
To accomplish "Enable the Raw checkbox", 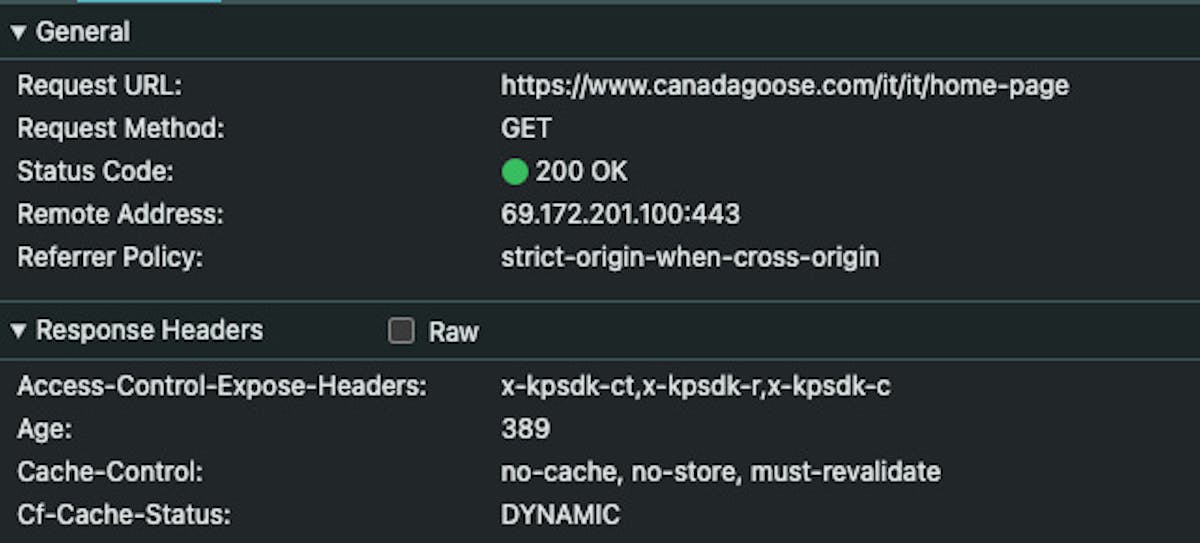I will coord(401,332).
